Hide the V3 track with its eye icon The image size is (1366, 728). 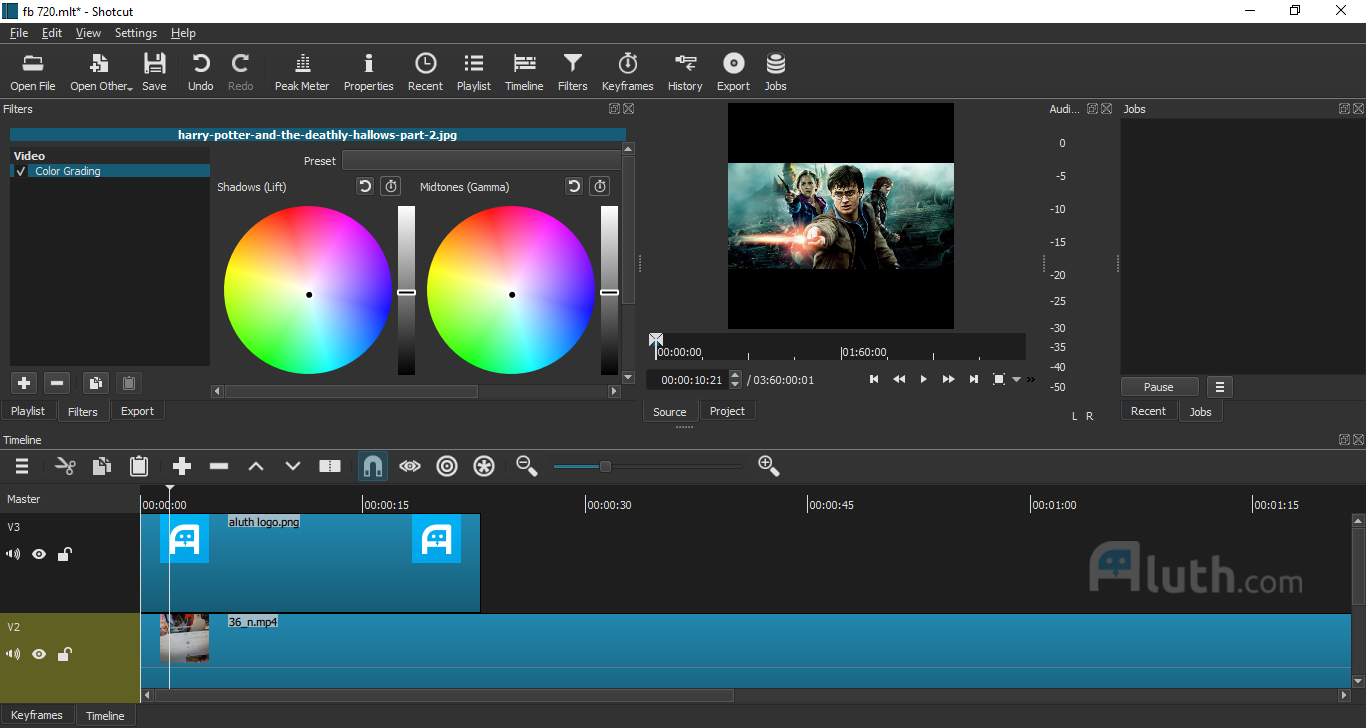(39, 554)
